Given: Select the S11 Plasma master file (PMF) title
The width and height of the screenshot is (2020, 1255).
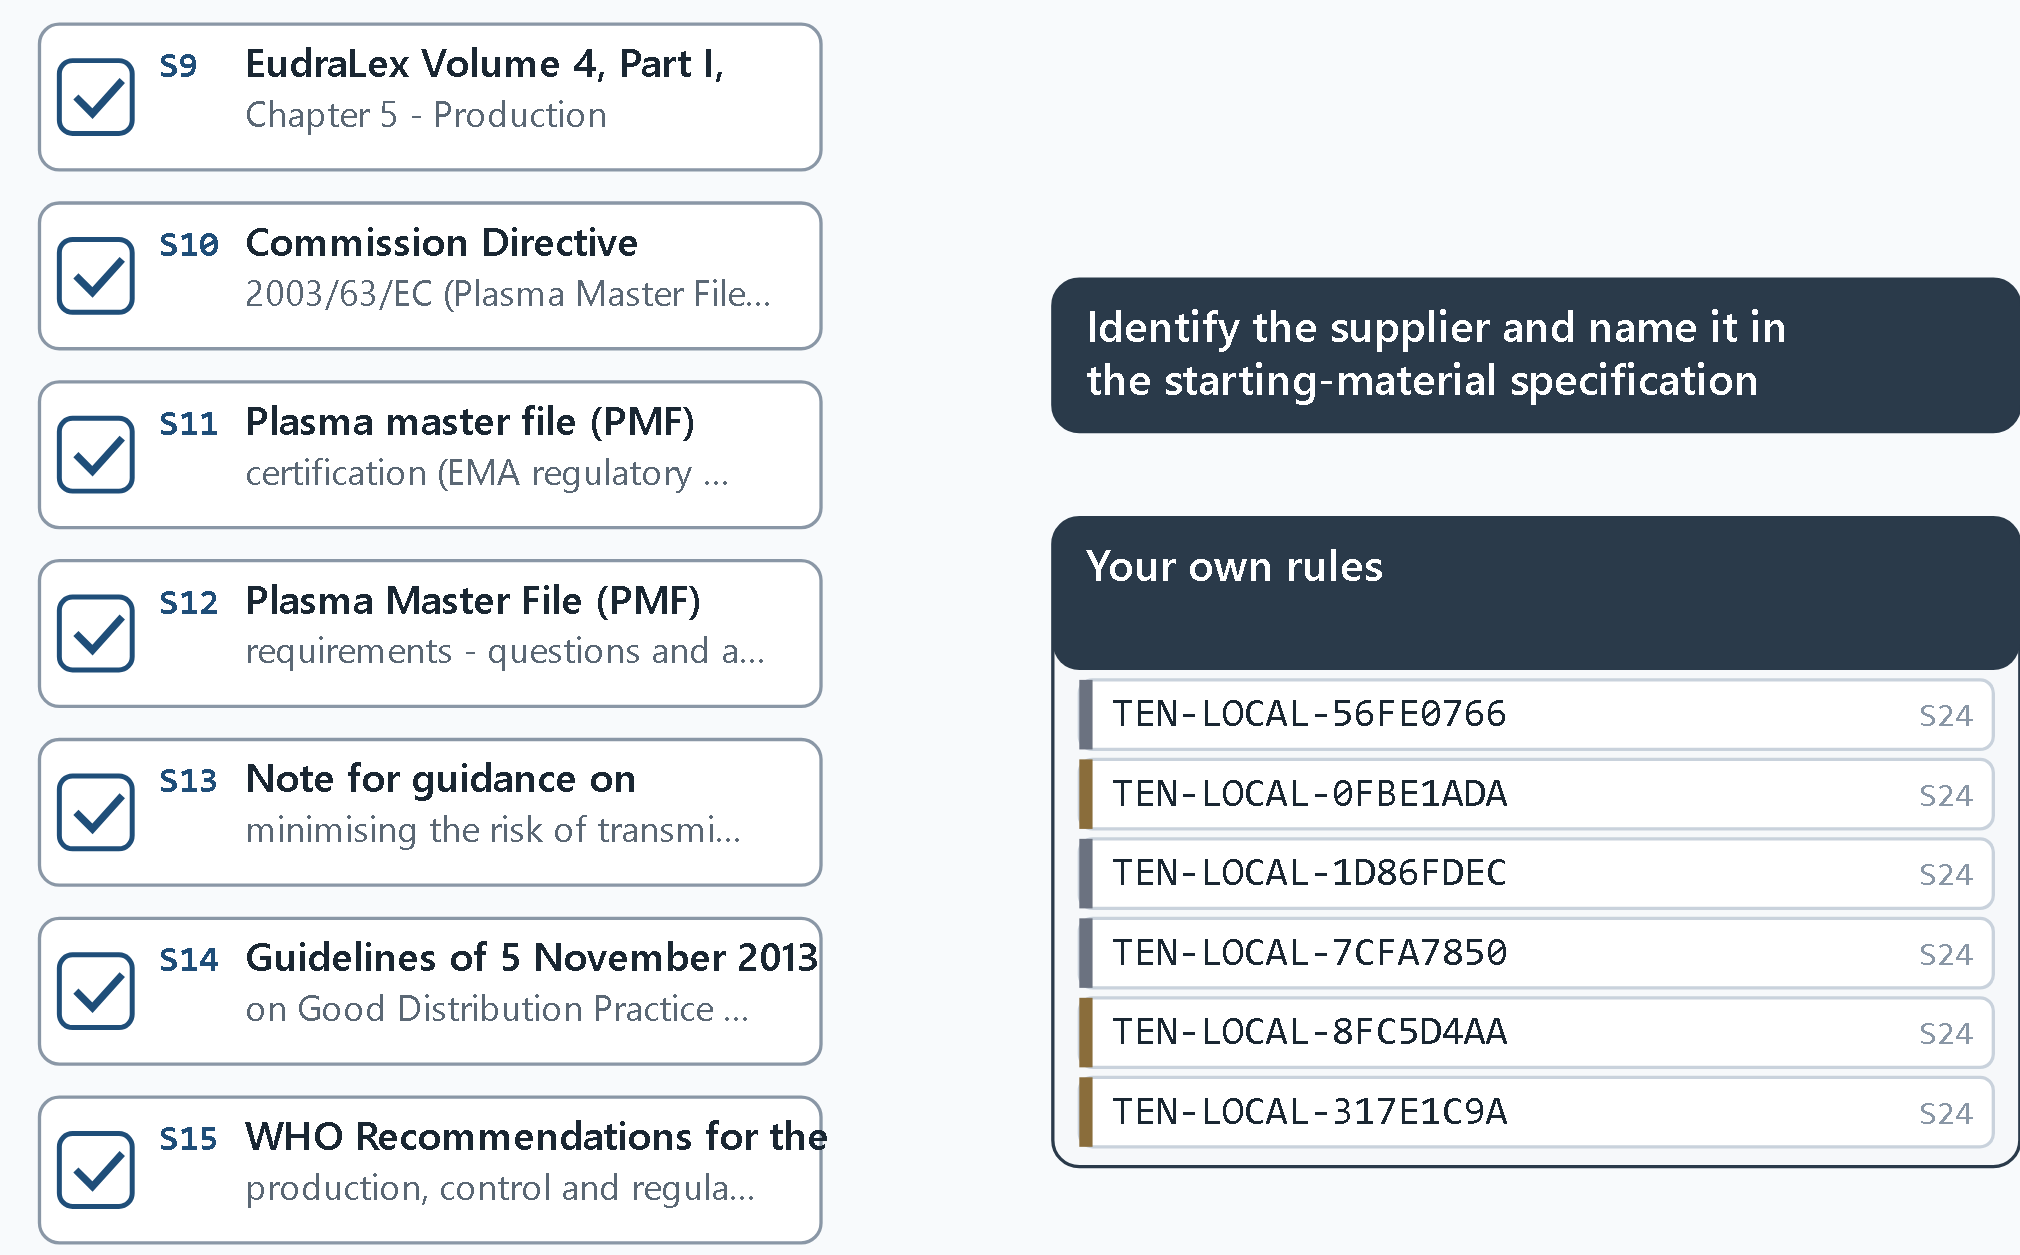Looking at the screenshot, I should [470, 422].
